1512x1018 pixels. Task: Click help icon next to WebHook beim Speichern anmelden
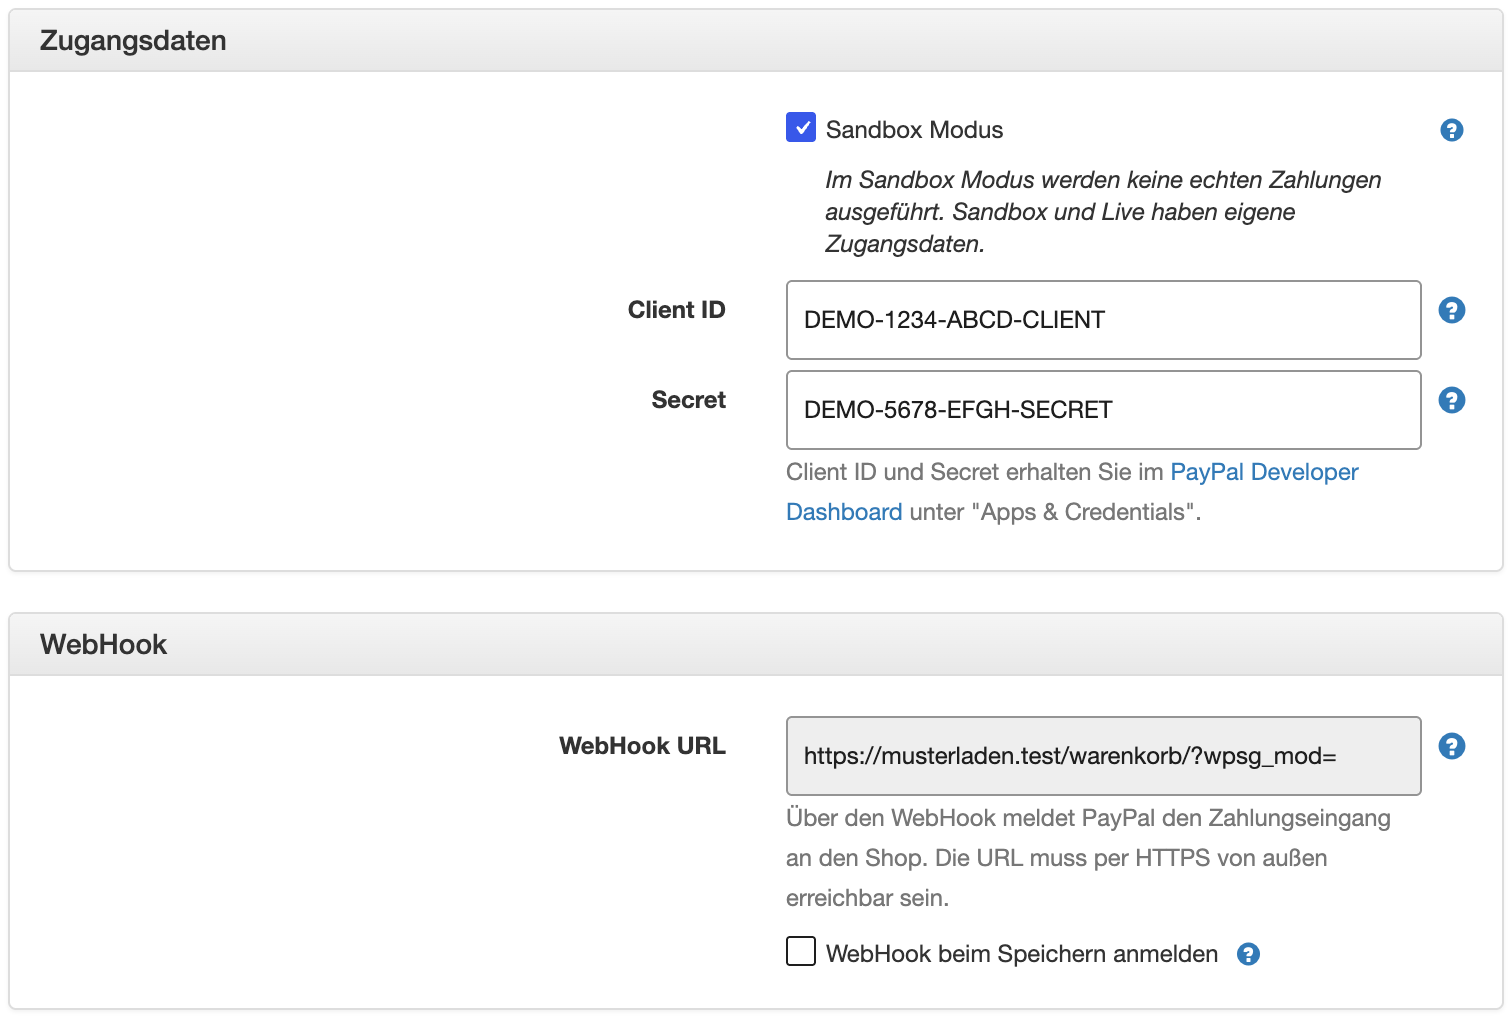point(1248,954)
